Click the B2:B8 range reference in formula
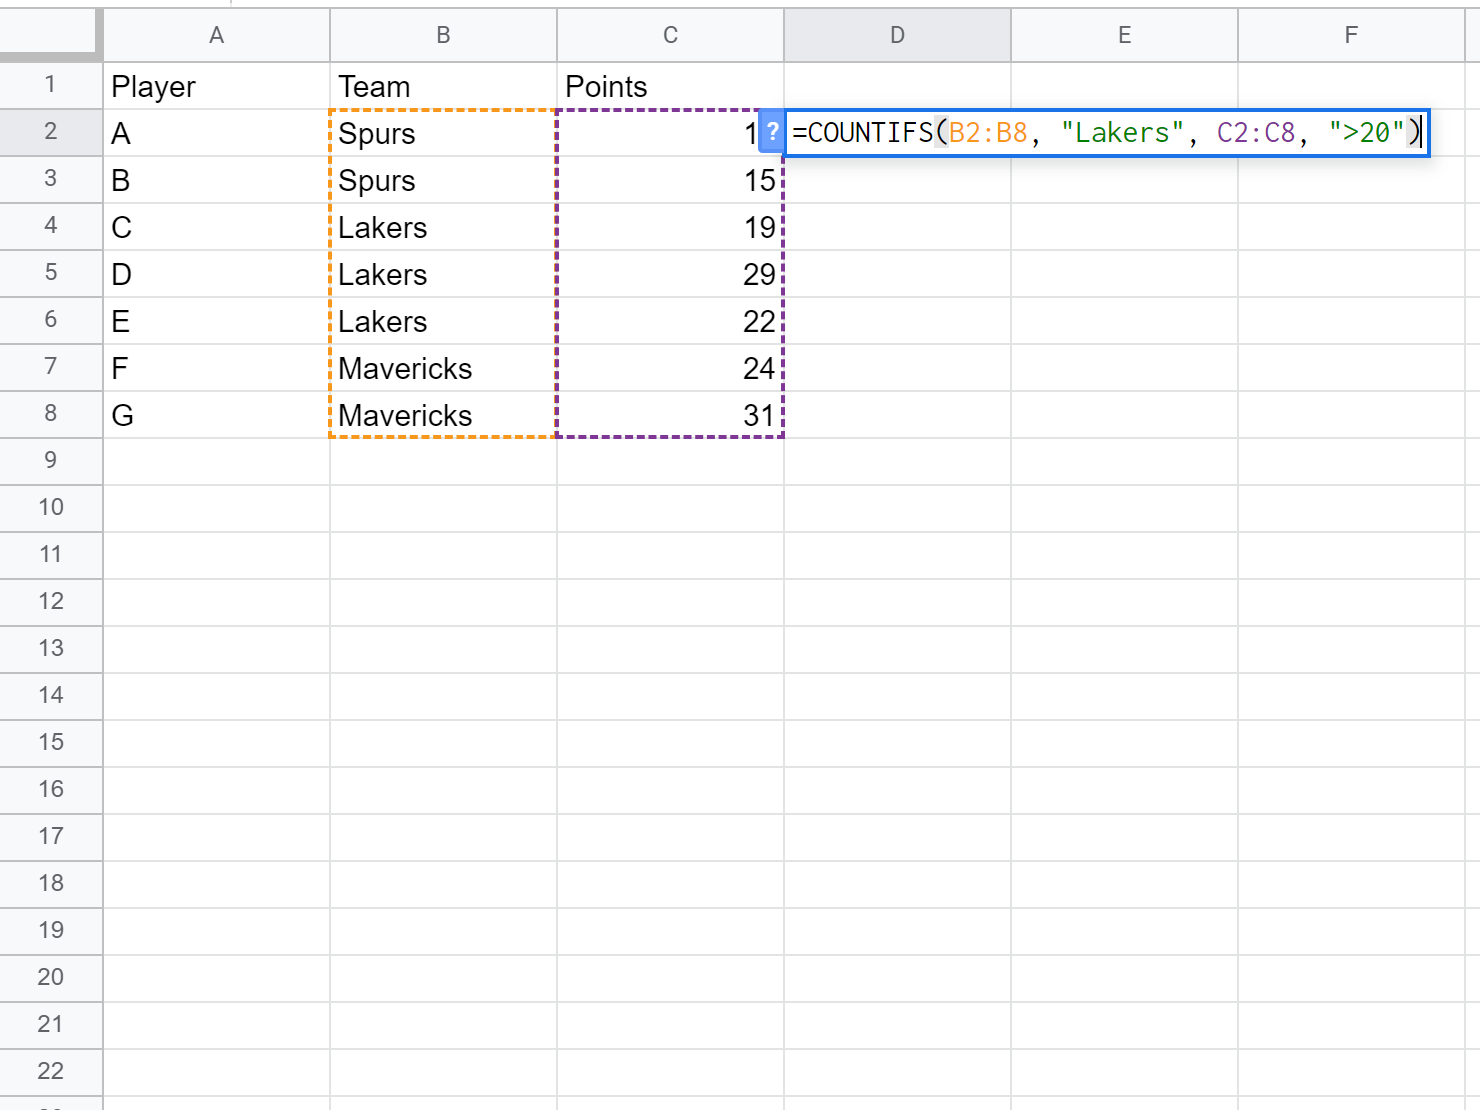Viewport: 1480px width, 1110px height. coord(985,132)
